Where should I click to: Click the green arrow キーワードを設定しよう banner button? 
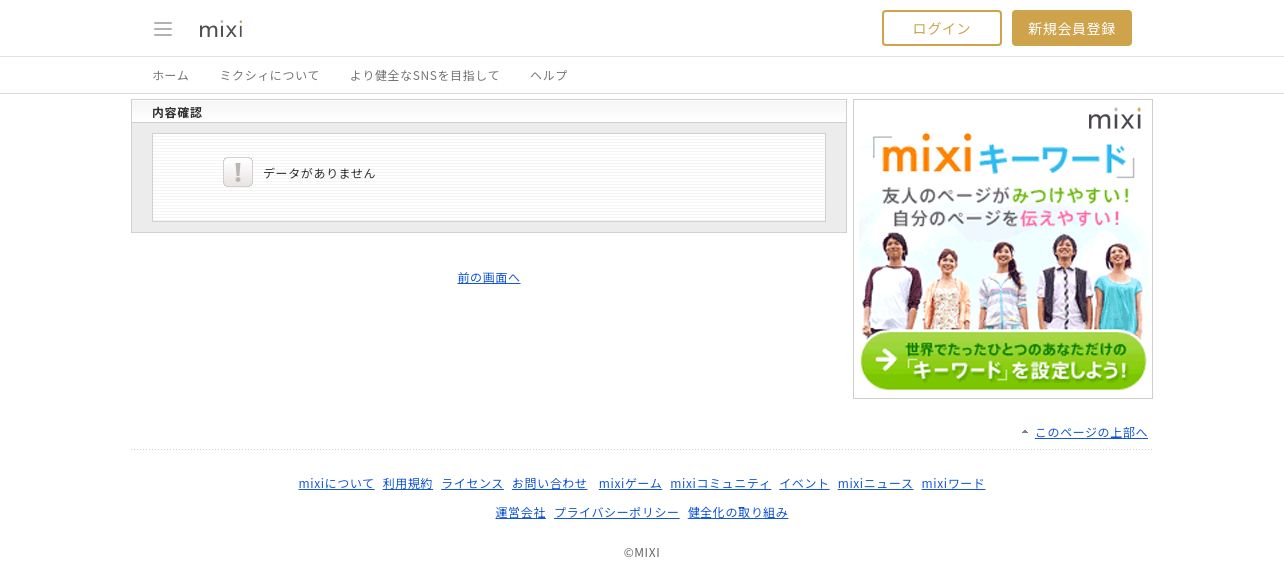tap(1003, 361)
